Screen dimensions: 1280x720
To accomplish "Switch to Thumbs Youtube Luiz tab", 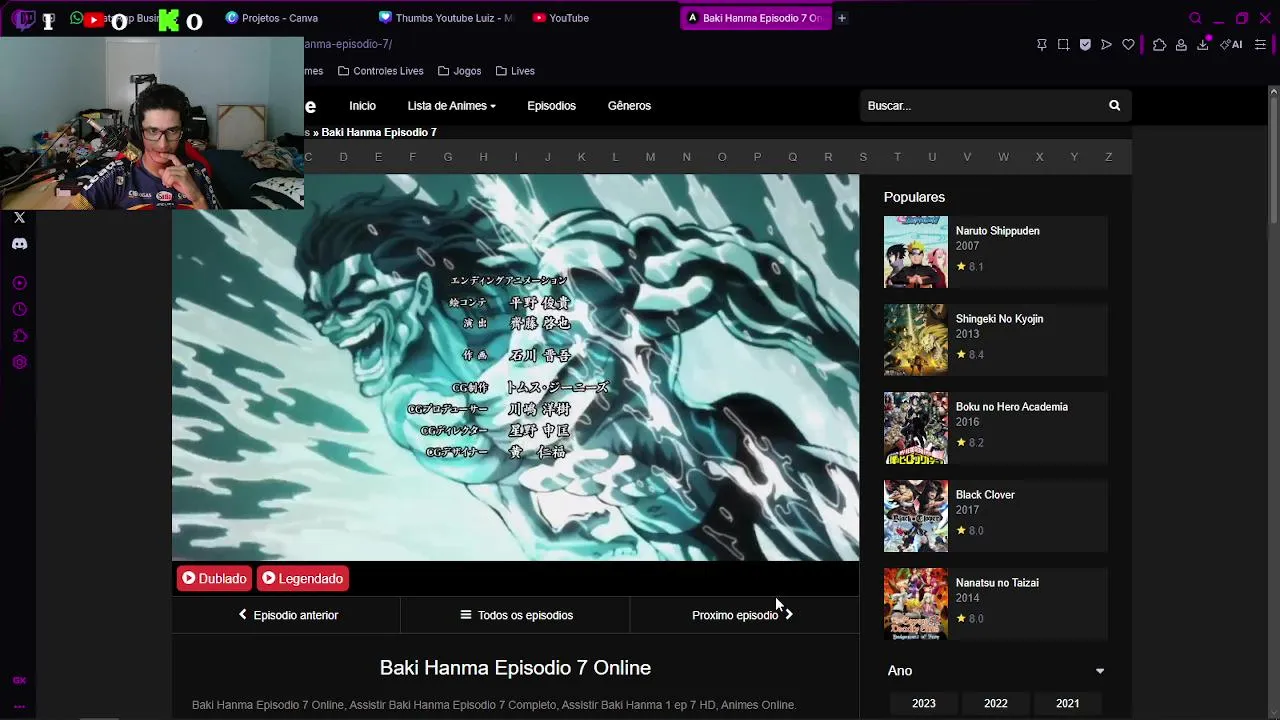I will 445,18.
